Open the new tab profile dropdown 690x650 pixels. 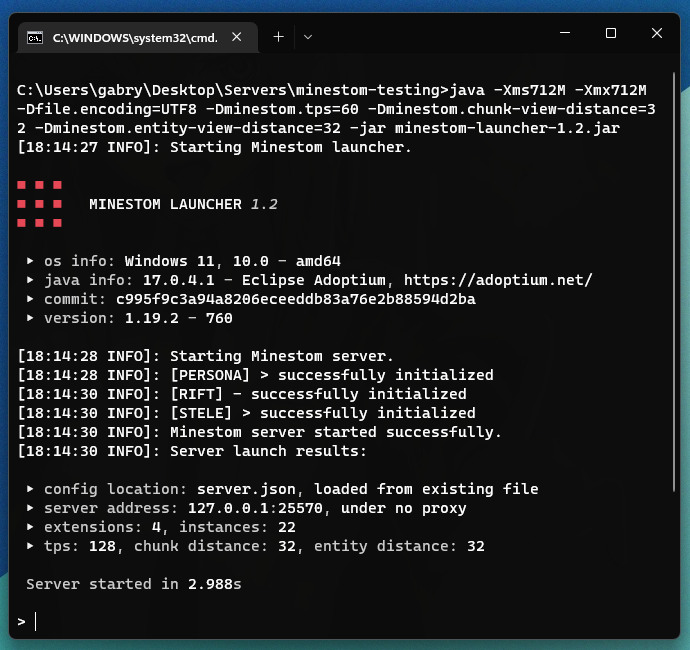[308, 37]
